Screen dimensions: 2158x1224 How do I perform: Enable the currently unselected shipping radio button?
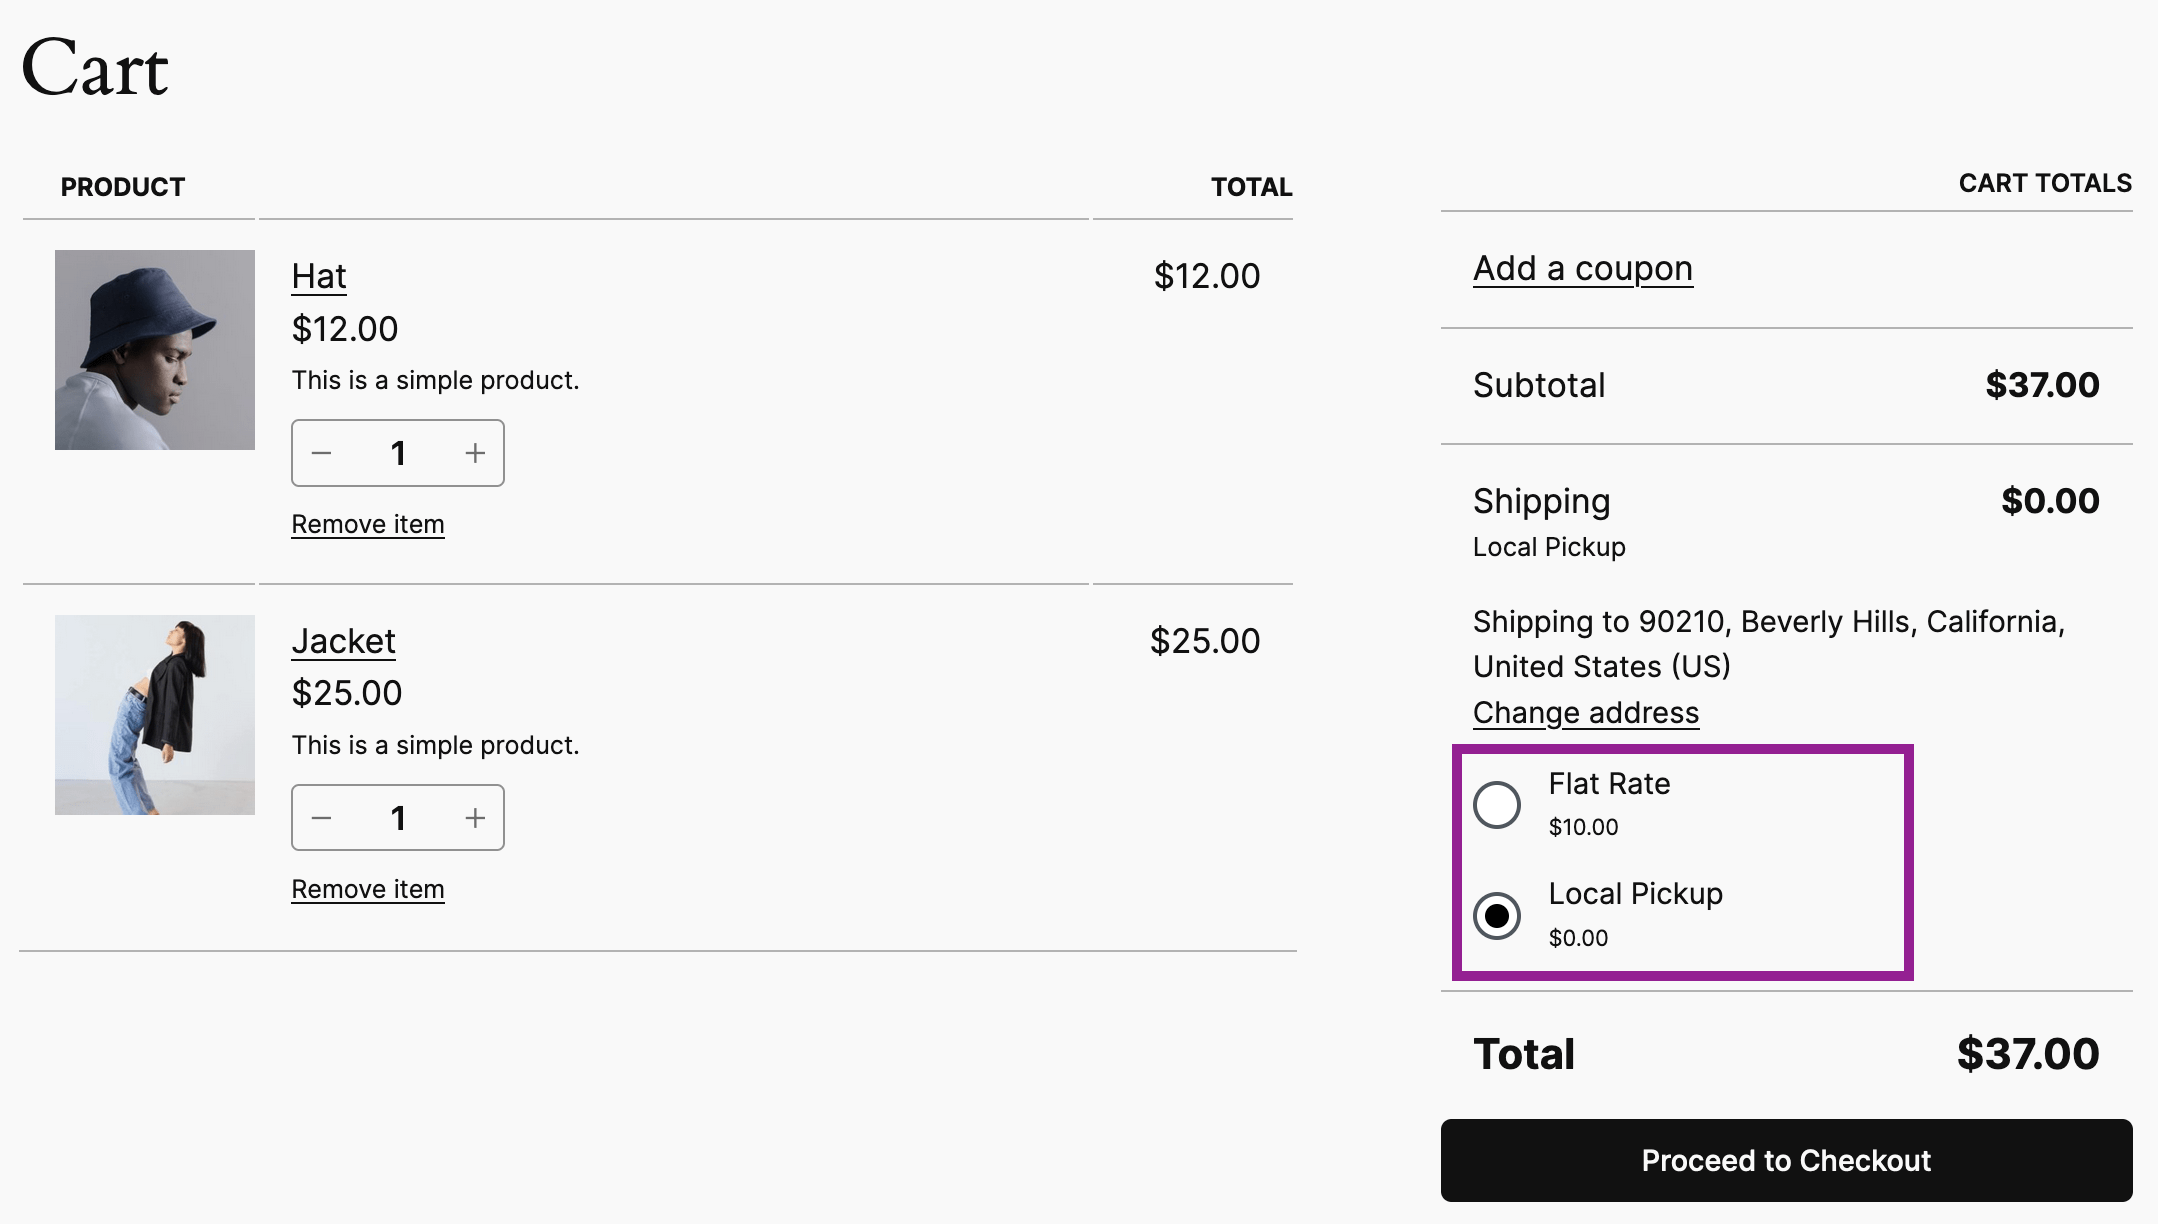pyautogui.click(x=1497, y=804)
